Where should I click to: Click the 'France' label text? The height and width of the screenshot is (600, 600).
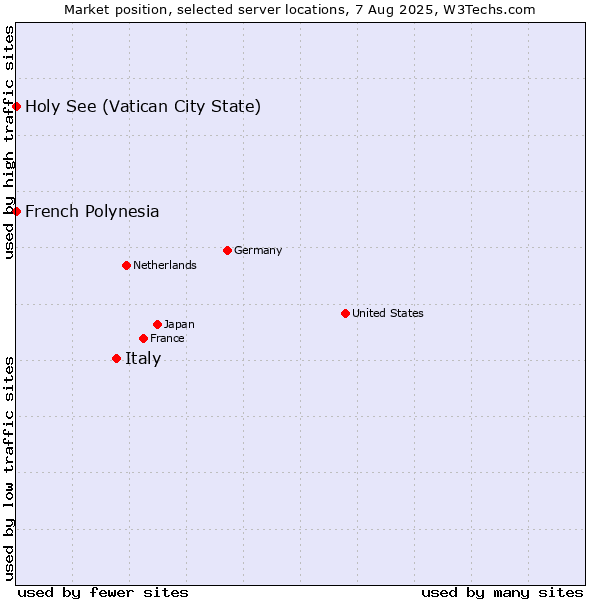tap(167, 338)
